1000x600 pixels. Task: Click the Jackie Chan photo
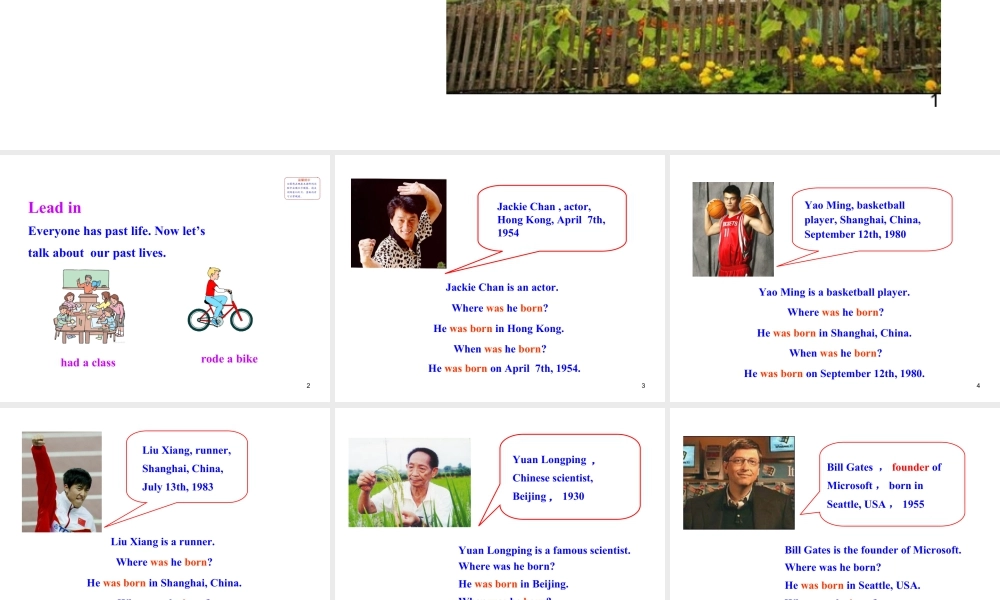point(398,223)
